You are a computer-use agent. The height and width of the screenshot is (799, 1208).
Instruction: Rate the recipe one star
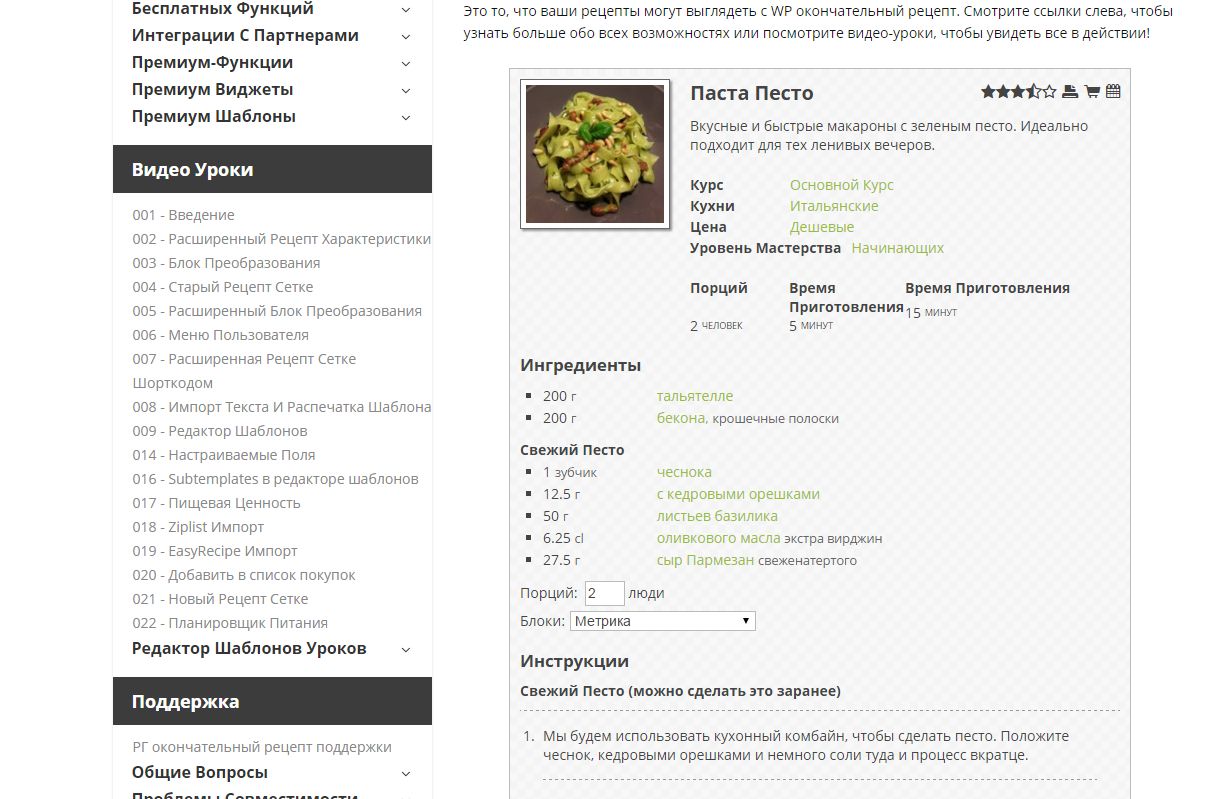(x=988, y=92)
